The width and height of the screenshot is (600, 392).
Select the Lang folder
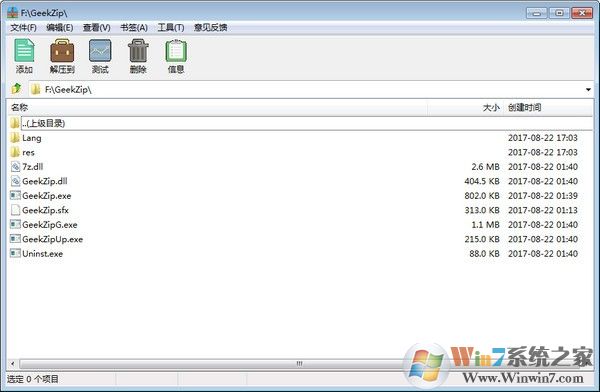(31, 138)
